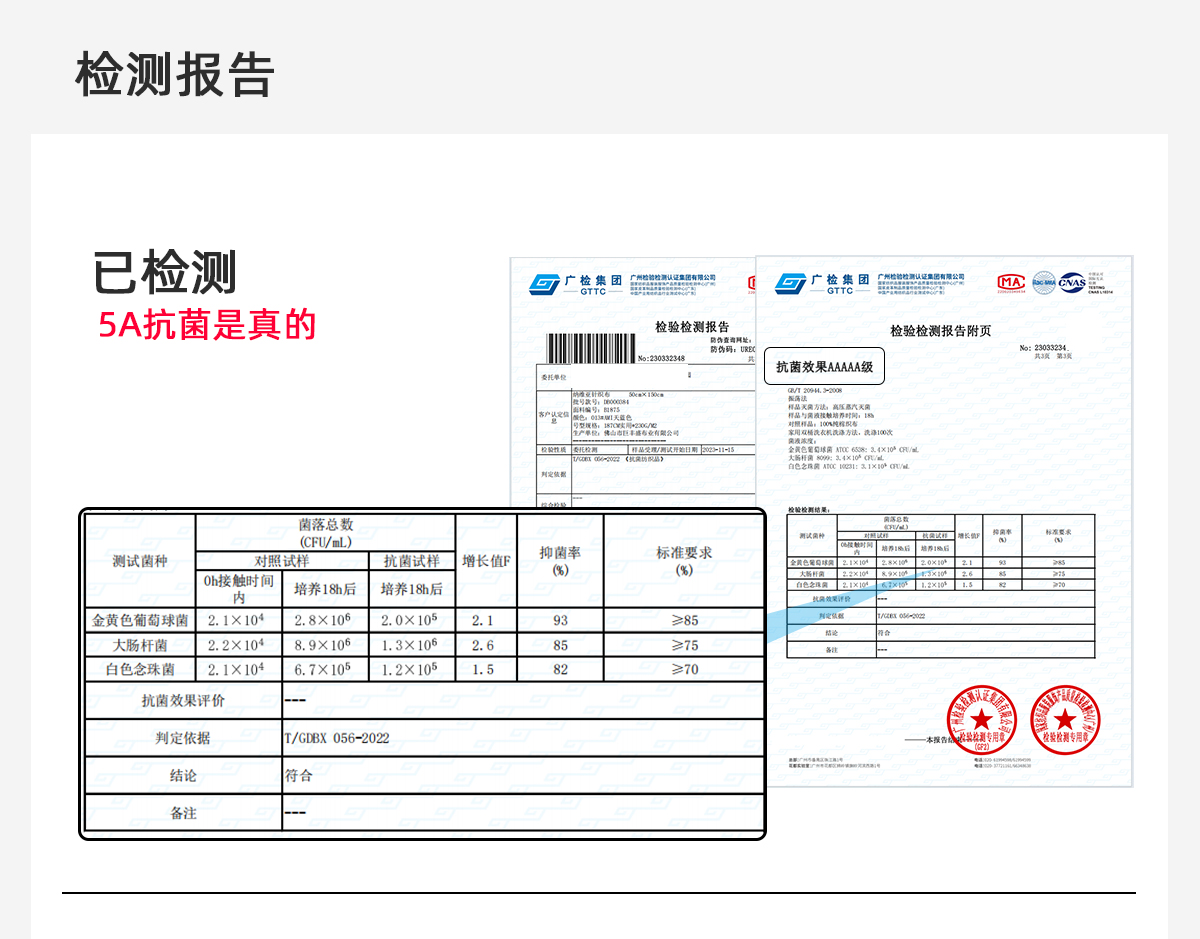
Task: Click the red 5A抗菌是真的 text
Action: pos(207,325)
